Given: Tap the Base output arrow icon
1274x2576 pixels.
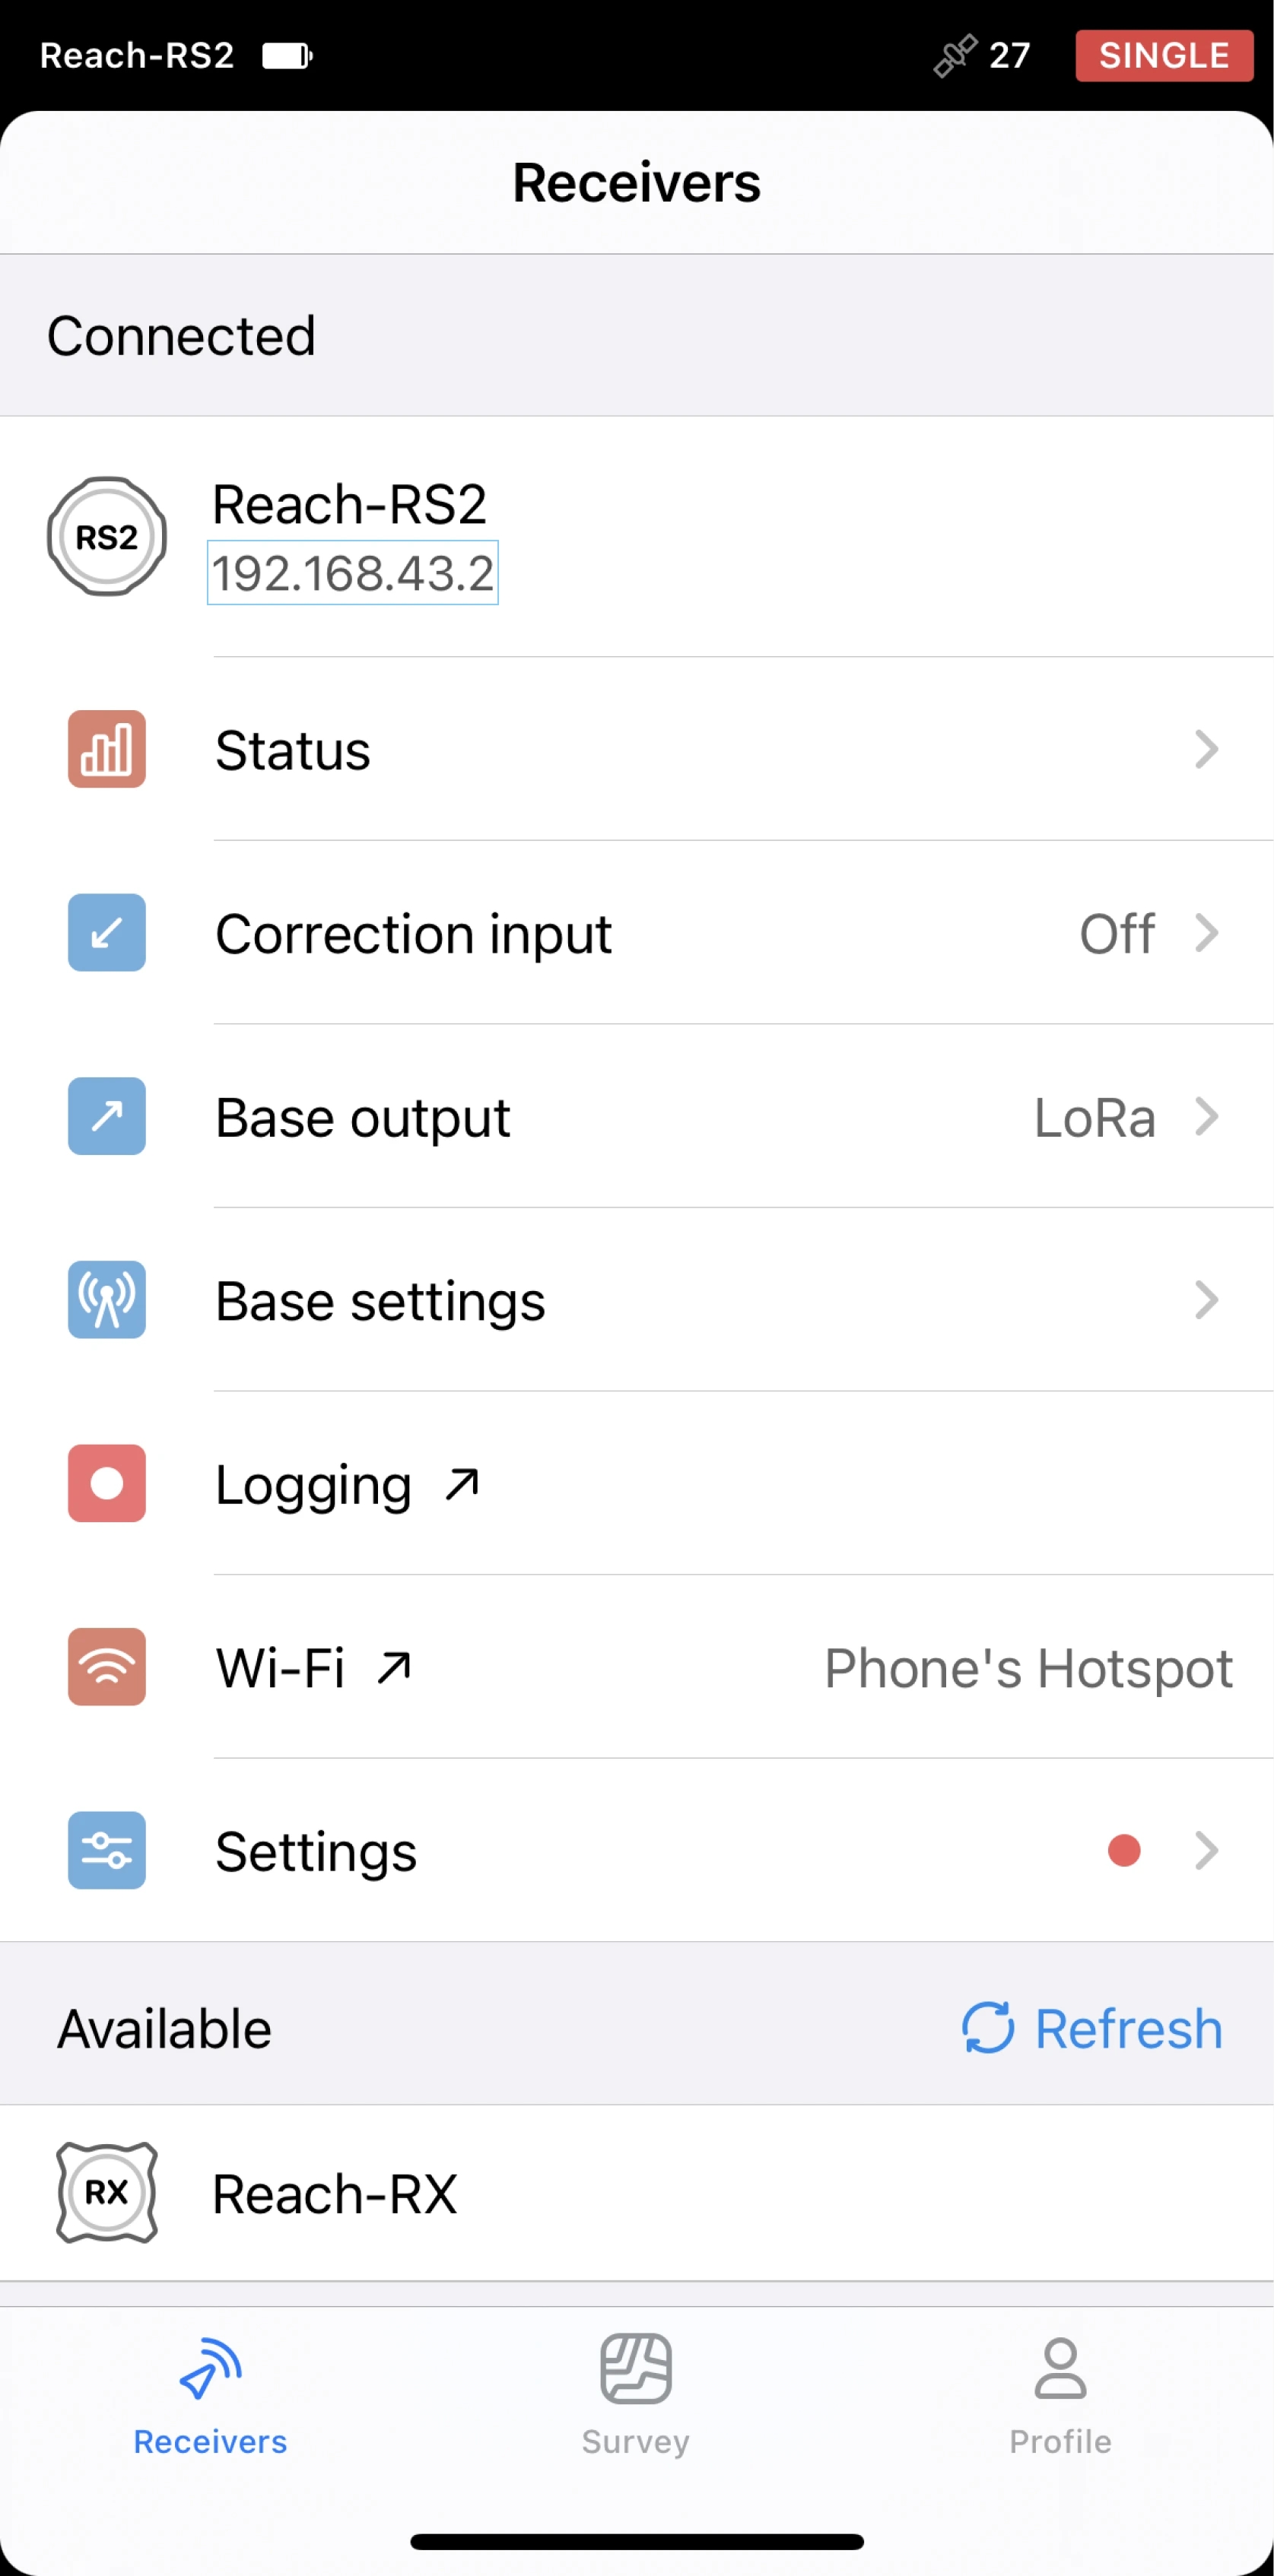Looking at the screenshot, I should coord(107,1116).
